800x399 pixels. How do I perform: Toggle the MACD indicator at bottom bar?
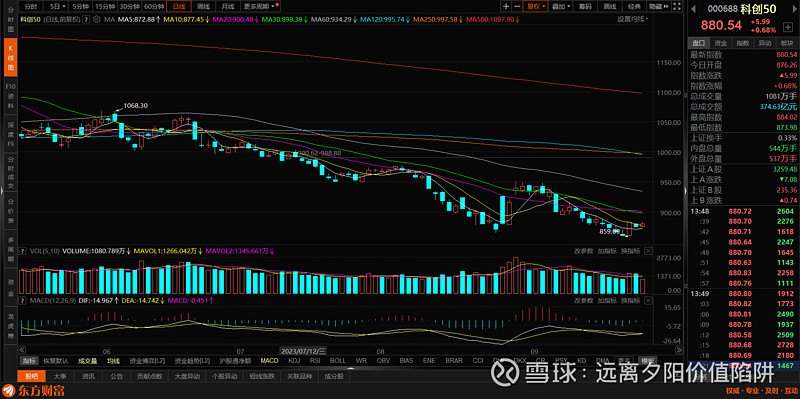point(269,361)
